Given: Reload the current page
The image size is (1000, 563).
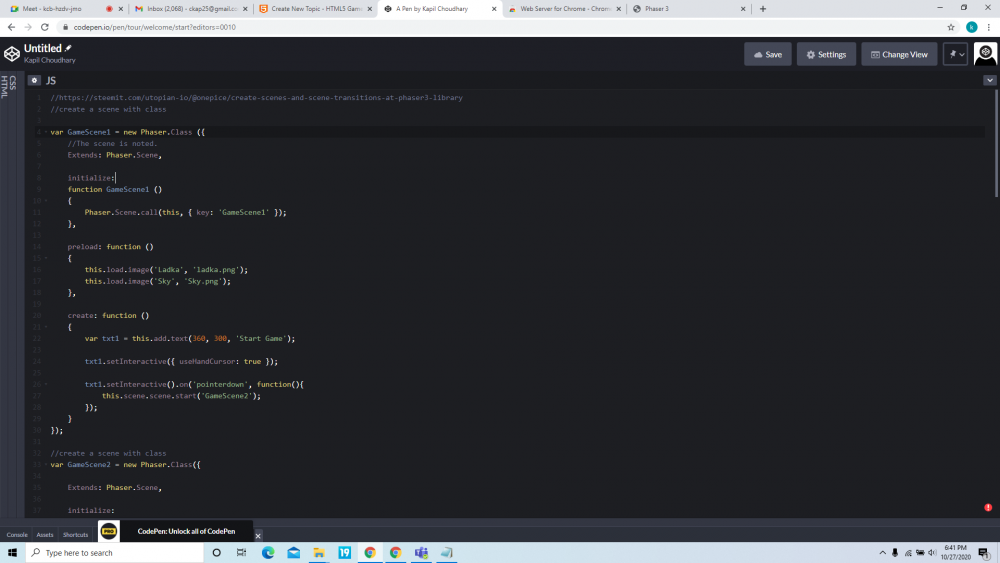Looking at the screenshot, I should [x=45, y=27].
